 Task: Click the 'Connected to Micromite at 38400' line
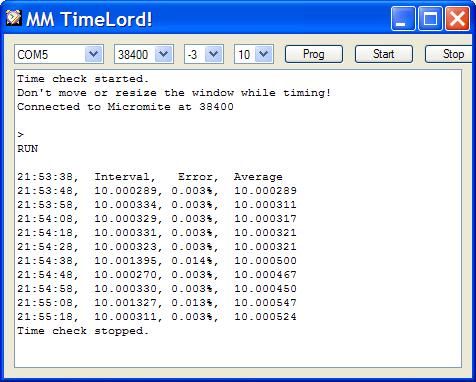point(125,107)
